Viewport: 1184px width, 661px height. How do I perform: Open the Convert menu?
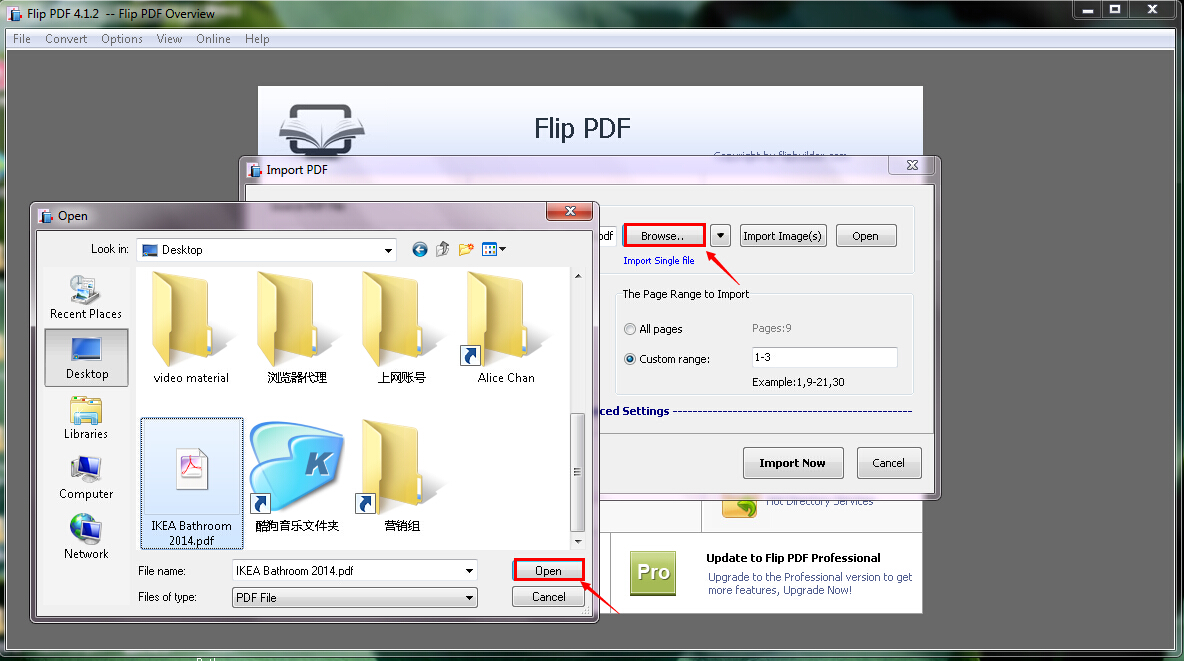(x=66, y=39)
